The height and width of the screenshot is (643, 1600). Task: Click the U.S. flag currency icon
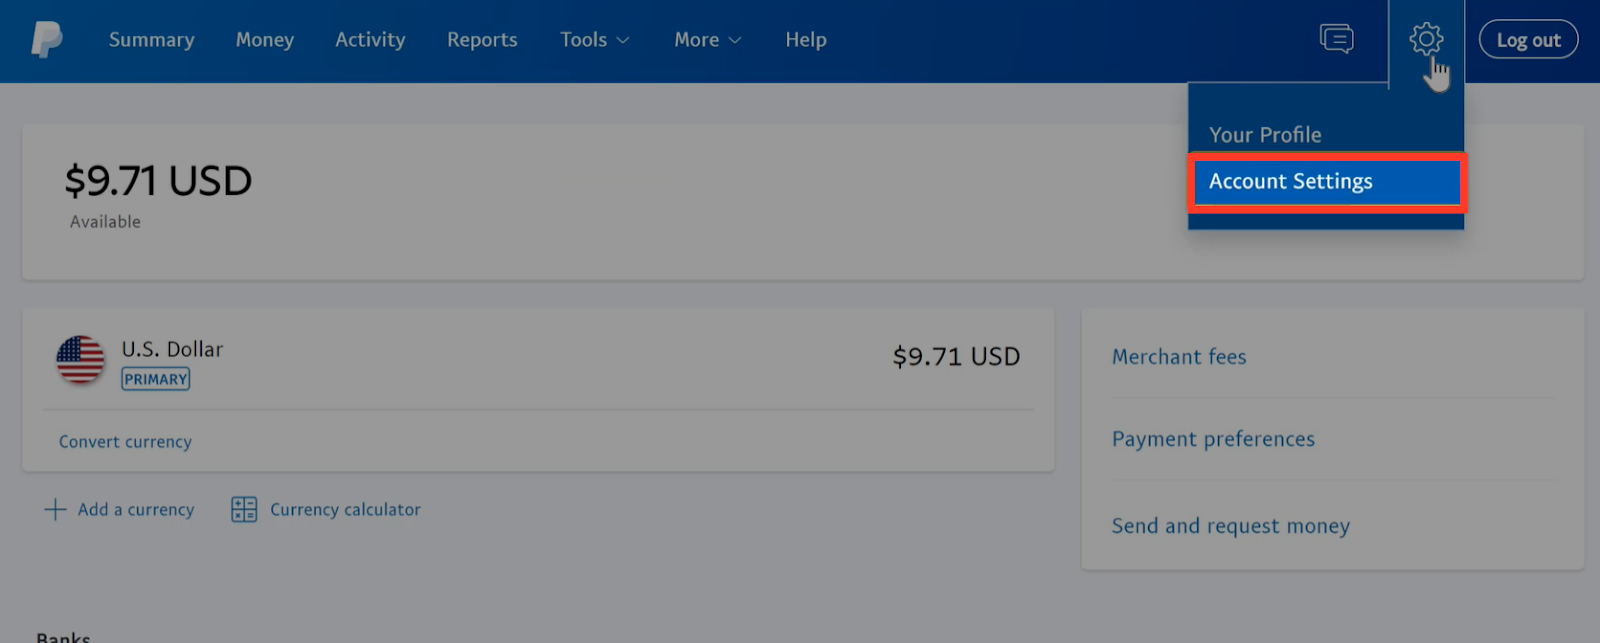[x=80, y=360]
